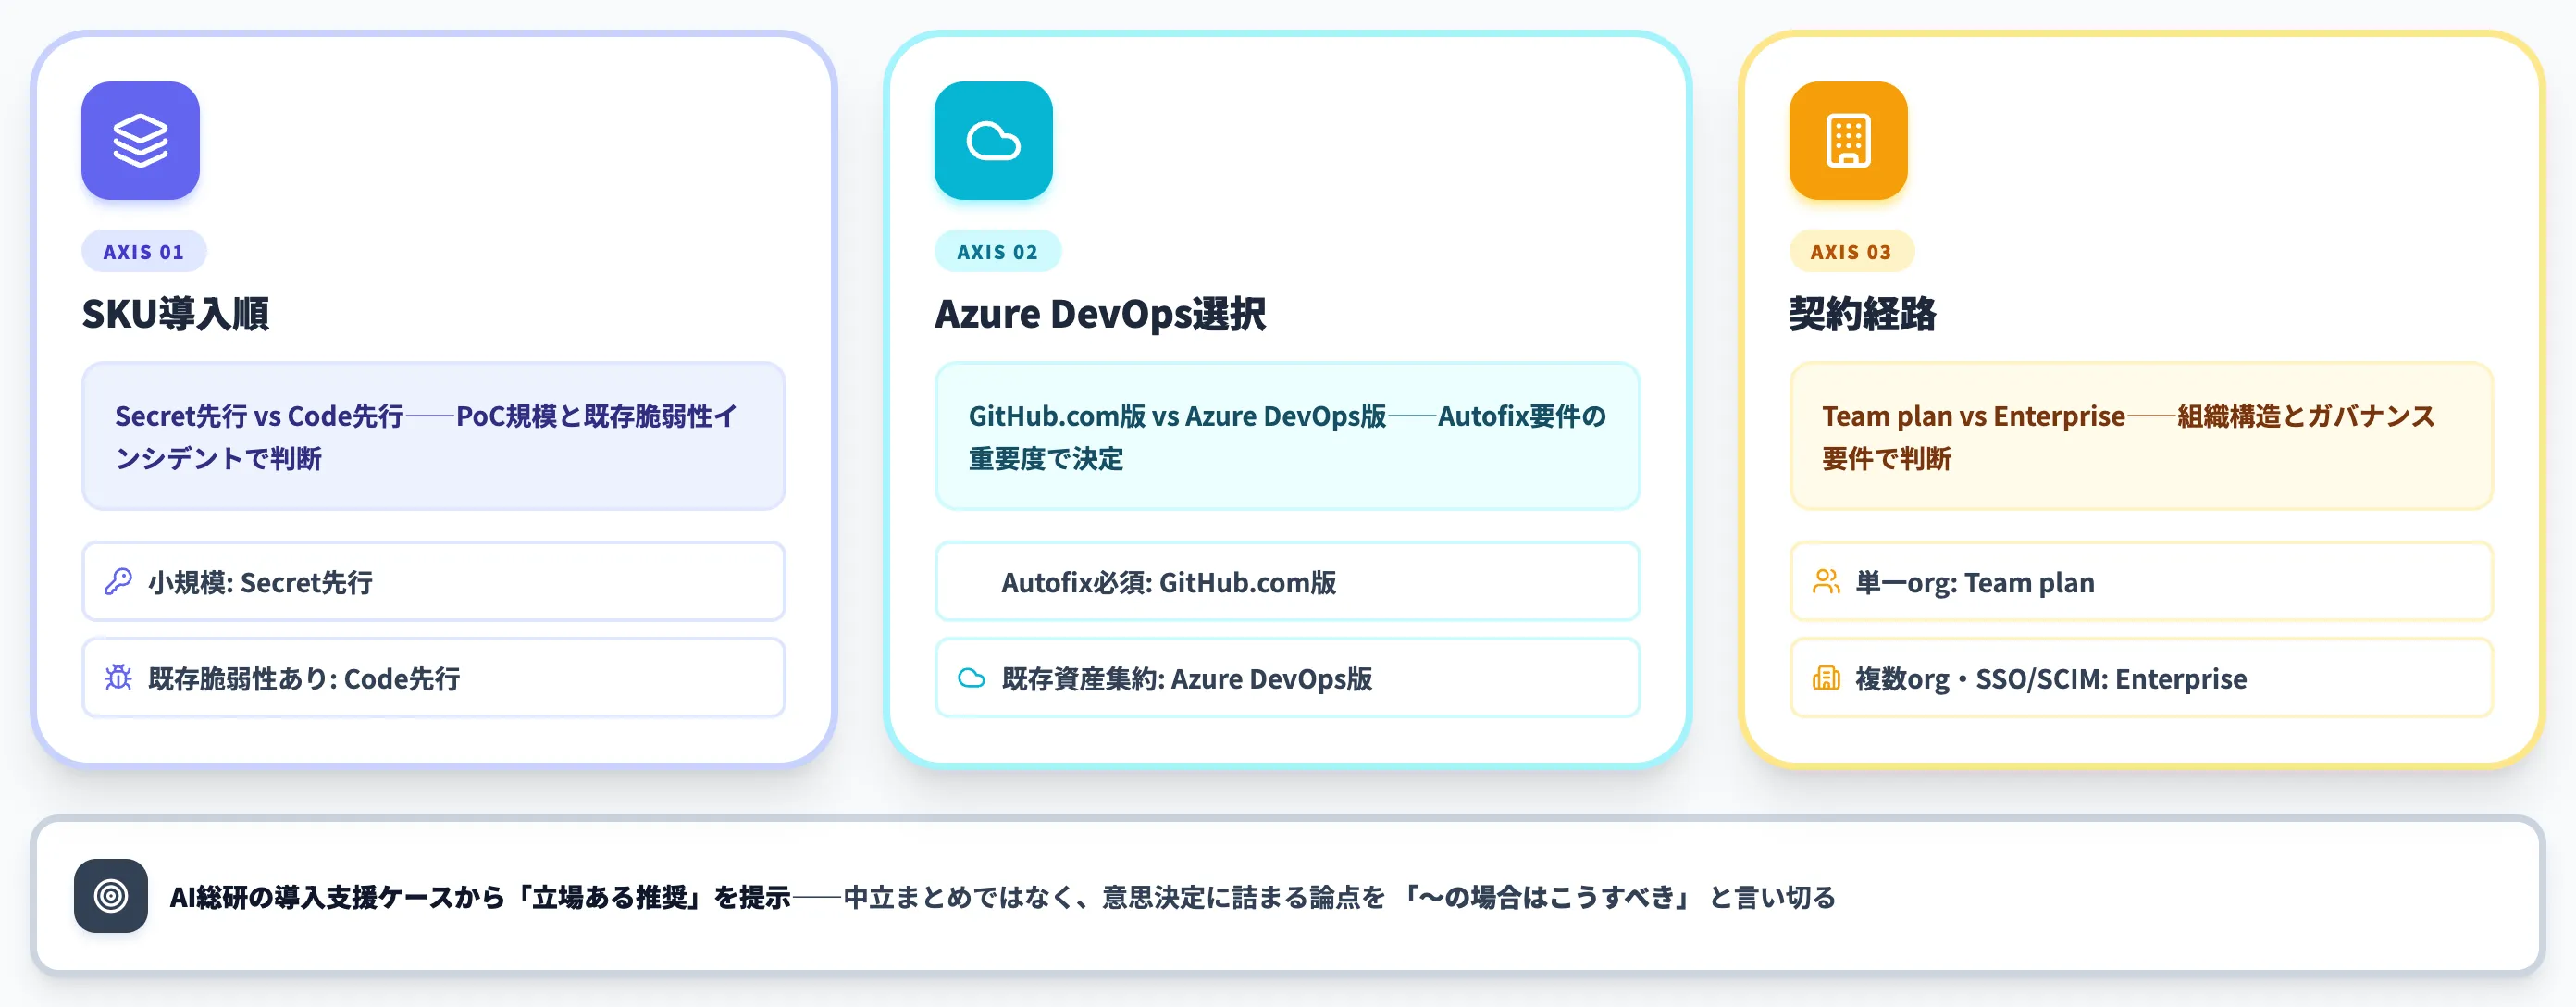Click the orange building icon tile
Screen dimensions: 2576x1007
[x=1848, y=140]
